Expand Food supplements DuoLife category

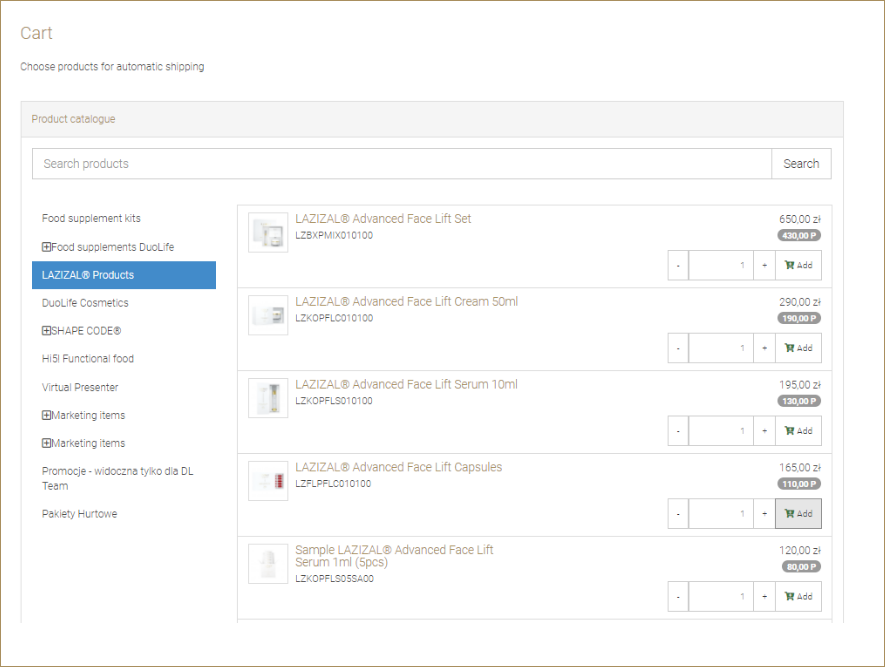pos(46,247)
